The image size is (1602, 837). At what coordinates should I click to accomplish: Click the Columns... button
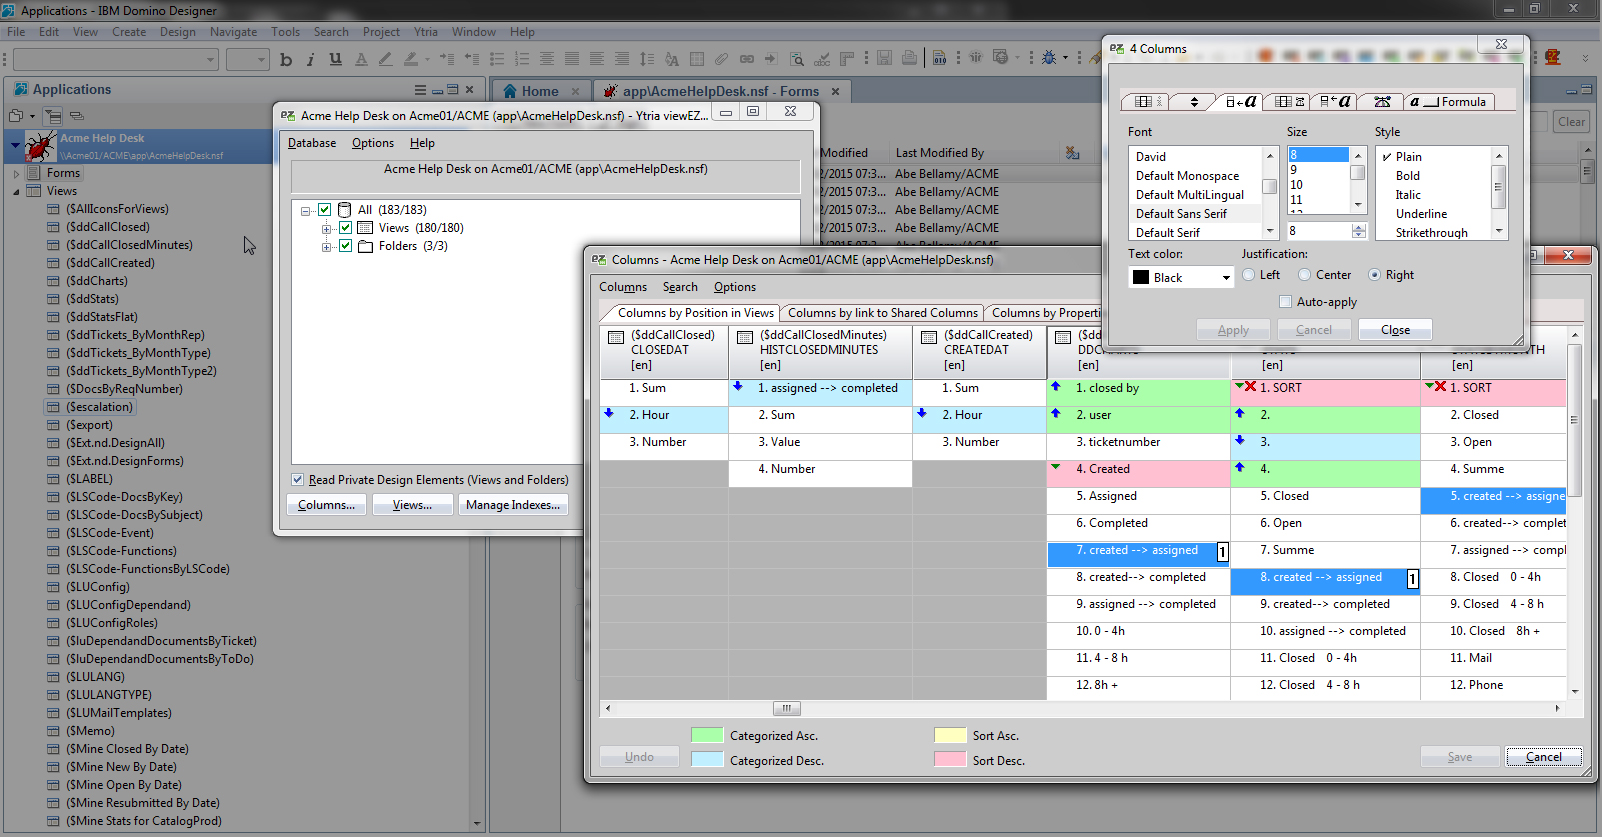(327, 505)
